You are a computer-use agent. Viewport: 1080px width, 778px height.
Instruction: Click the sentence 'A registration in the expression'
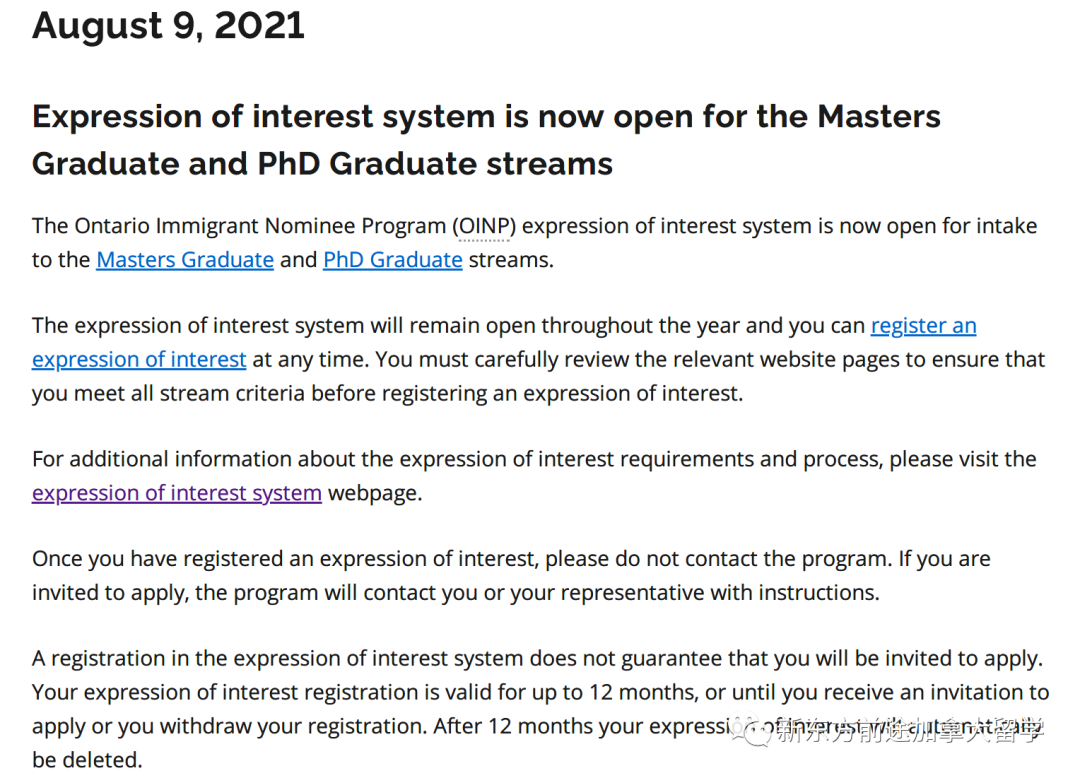tap(537, 658)
